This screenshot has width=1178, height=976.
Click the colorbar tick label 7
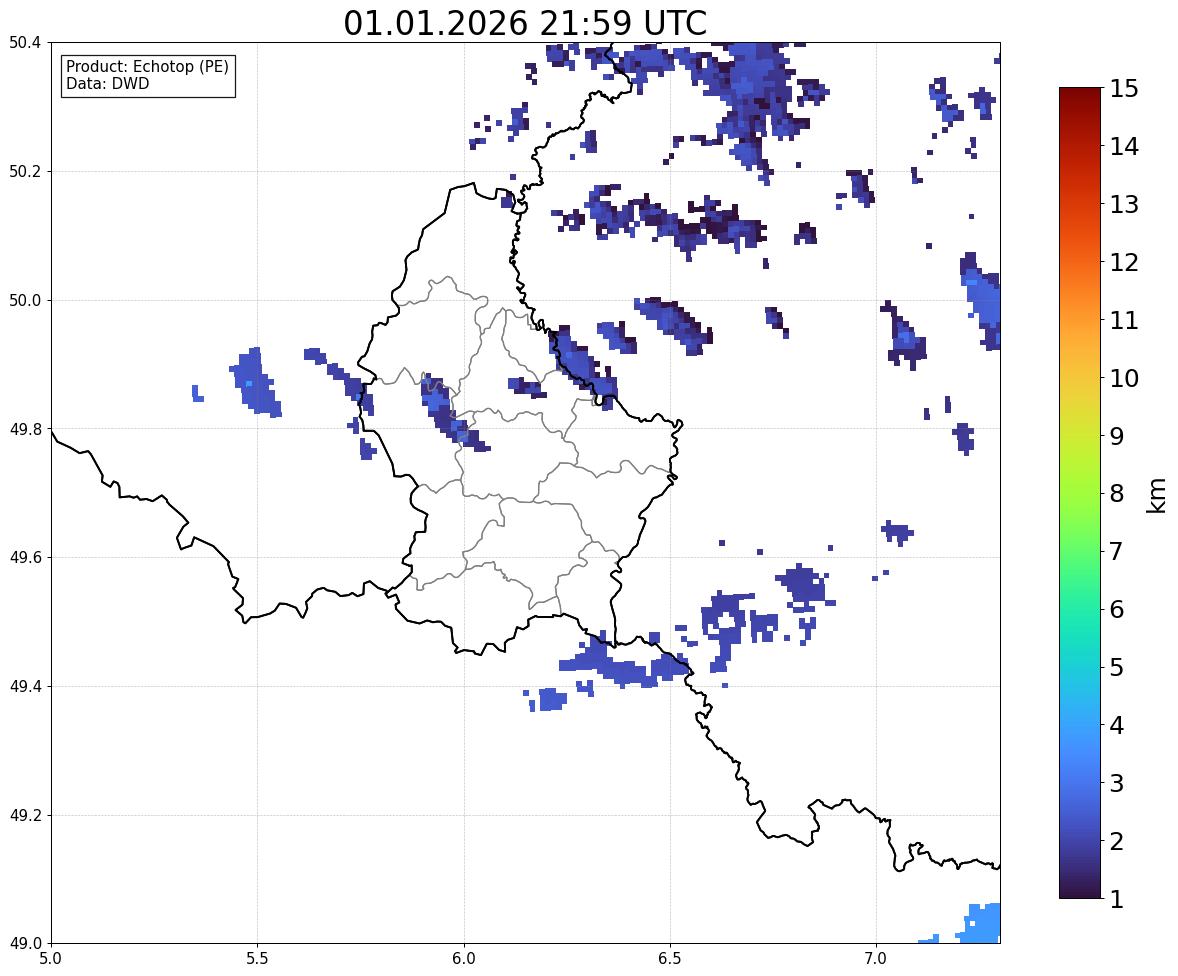tap(1117, 551)
